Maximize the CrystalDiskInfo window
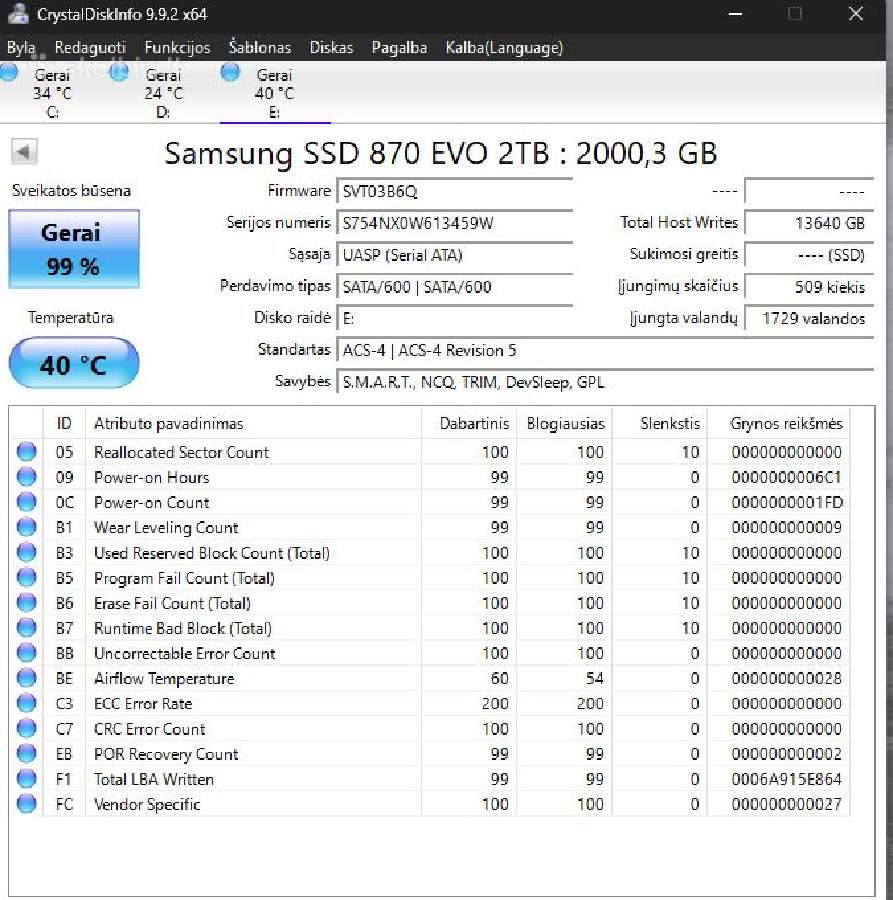 (795, 14)
